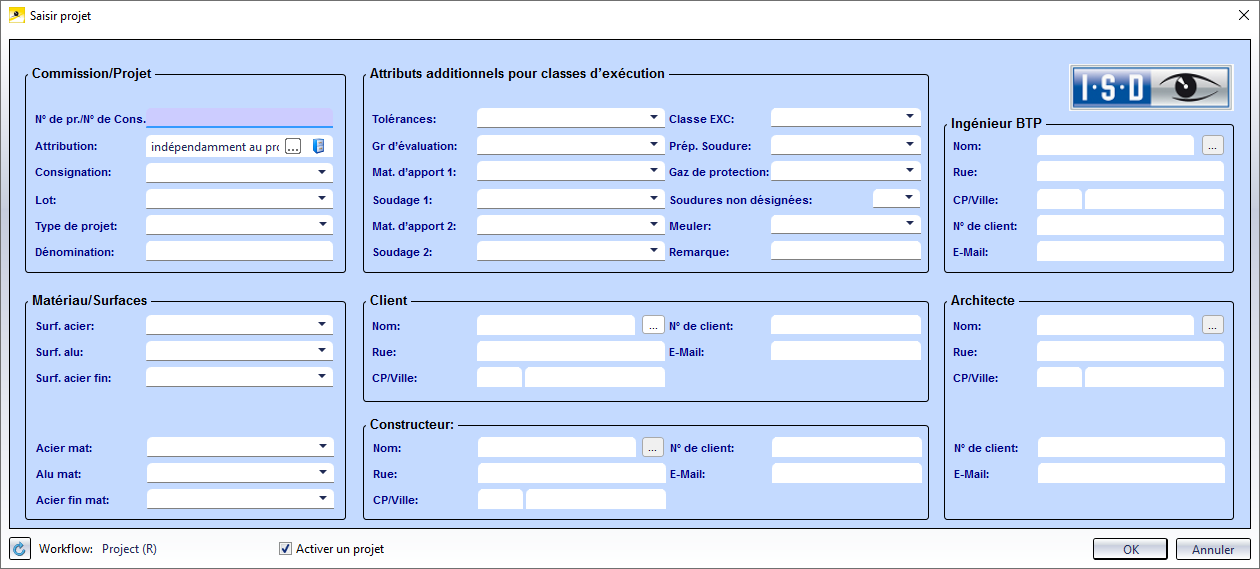This screenshot has width=1260, height=569.
Task: Click the Saisir projet title bar icon
Action: click(x=16, y=16)
